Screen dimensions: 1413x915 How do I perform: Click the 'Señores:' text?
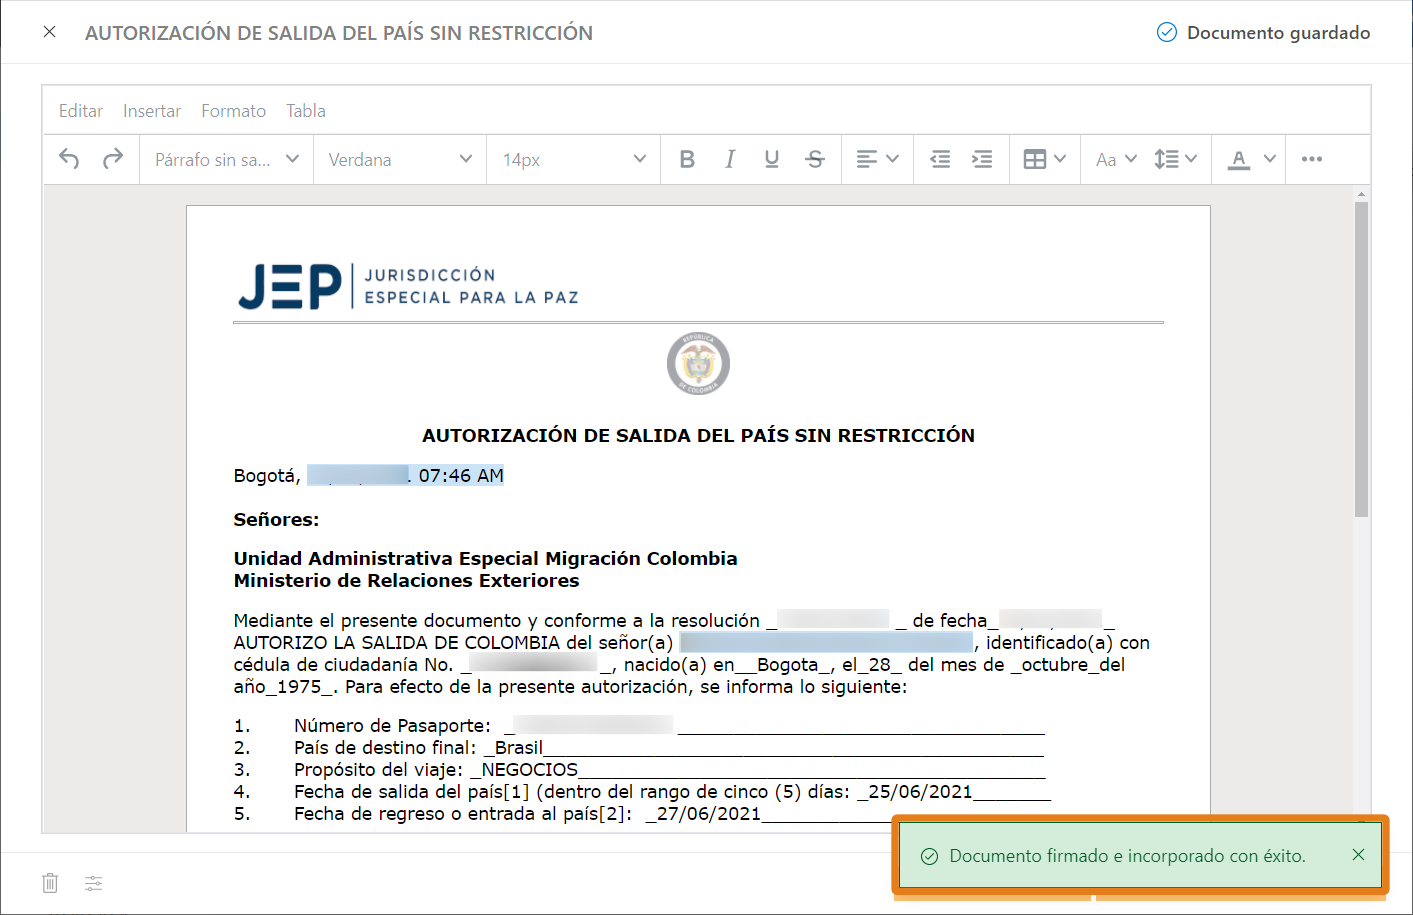pyautogui.click(x=276, y=520)
